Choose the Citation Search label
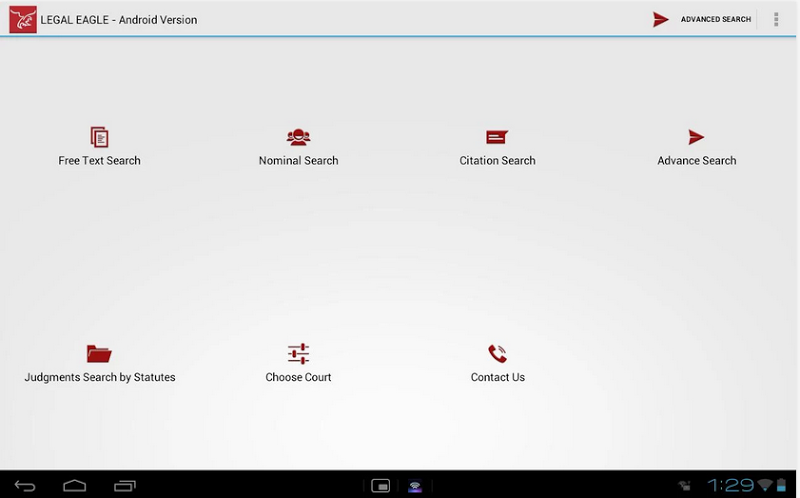The height and width of the screenshot is (498, 800). (497, 160)
